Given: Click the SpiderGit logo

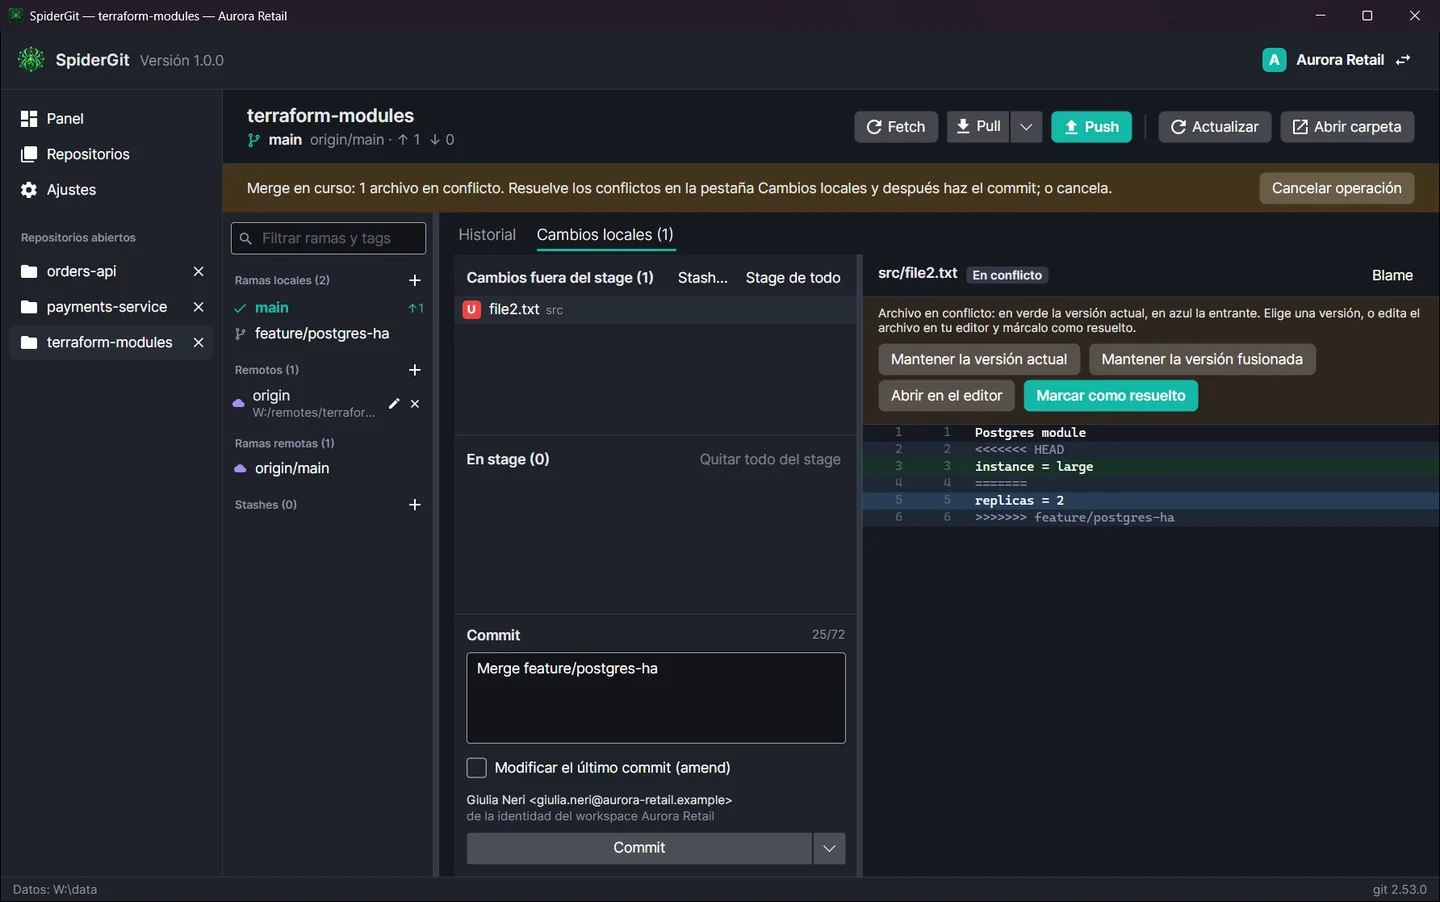Looking at the screenshot, I should (31, 60).
